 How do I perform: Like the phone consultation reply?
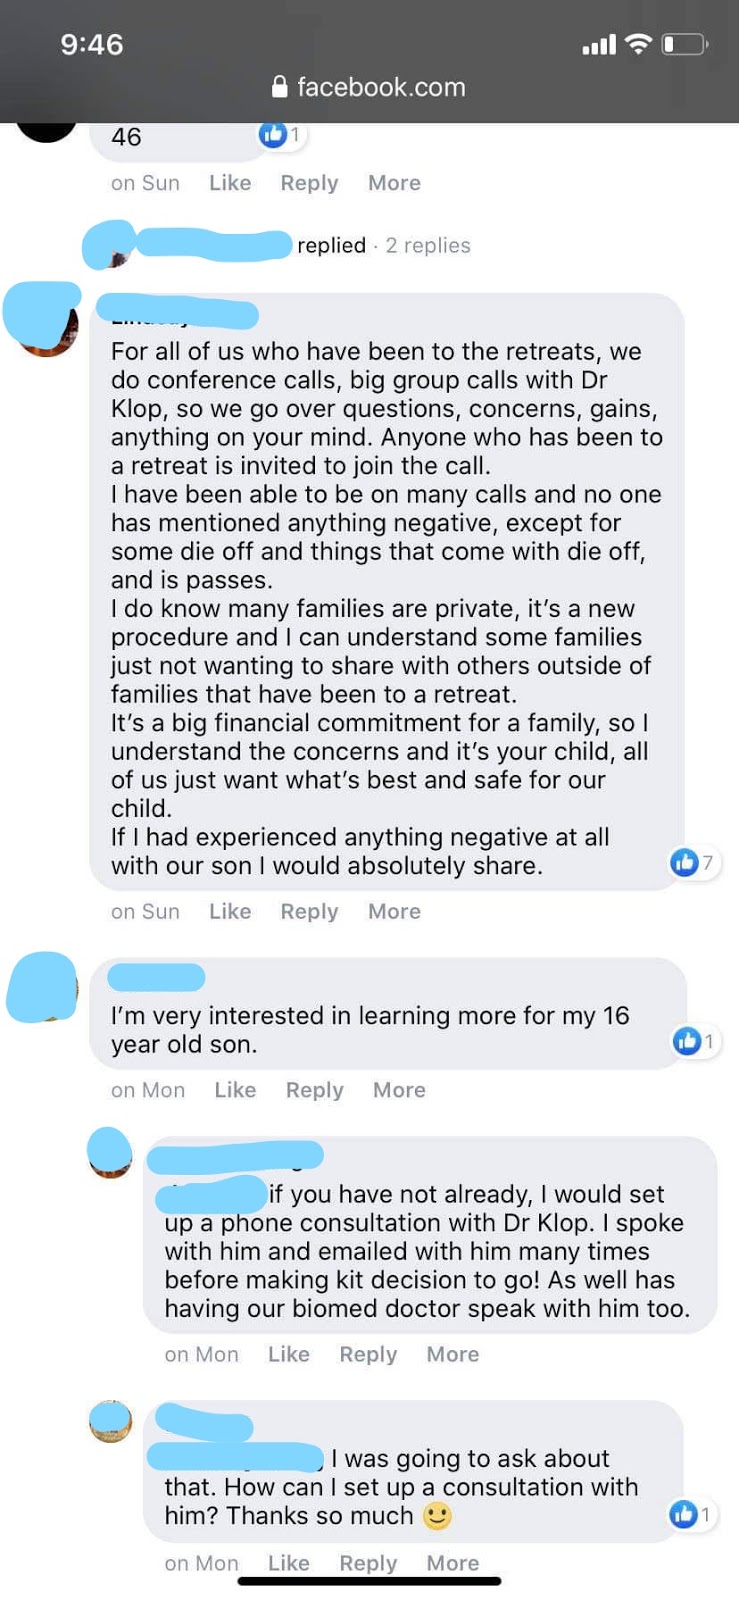pyautogui.click(x=288, y=1354)
